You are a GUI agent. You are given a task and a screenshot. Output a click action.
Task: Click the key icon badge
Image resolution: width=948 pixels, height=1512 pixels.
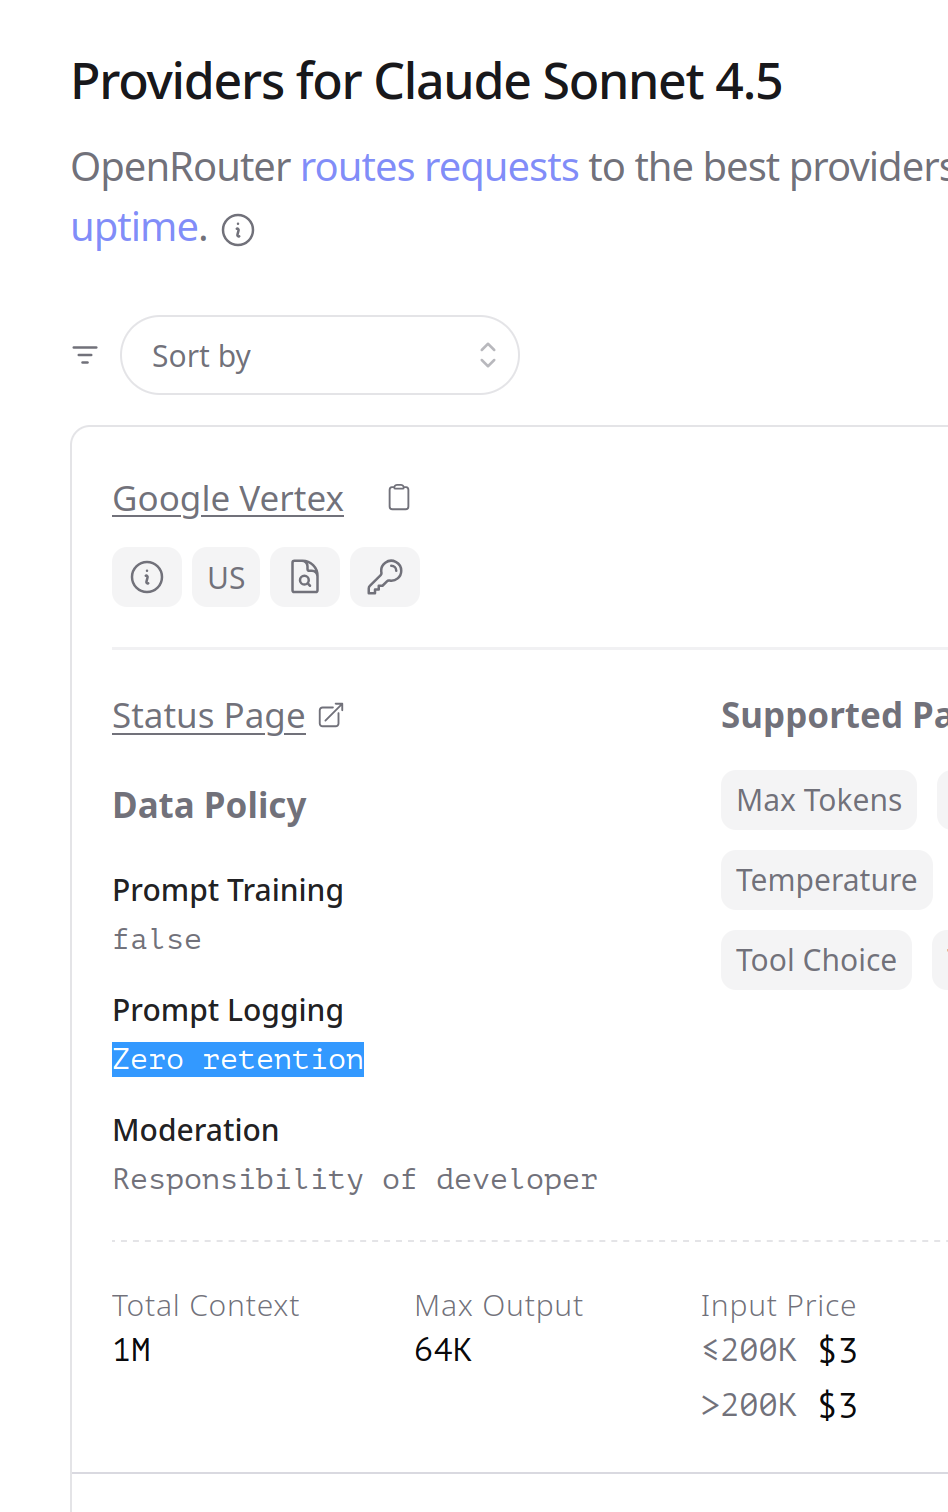point(385,577)
